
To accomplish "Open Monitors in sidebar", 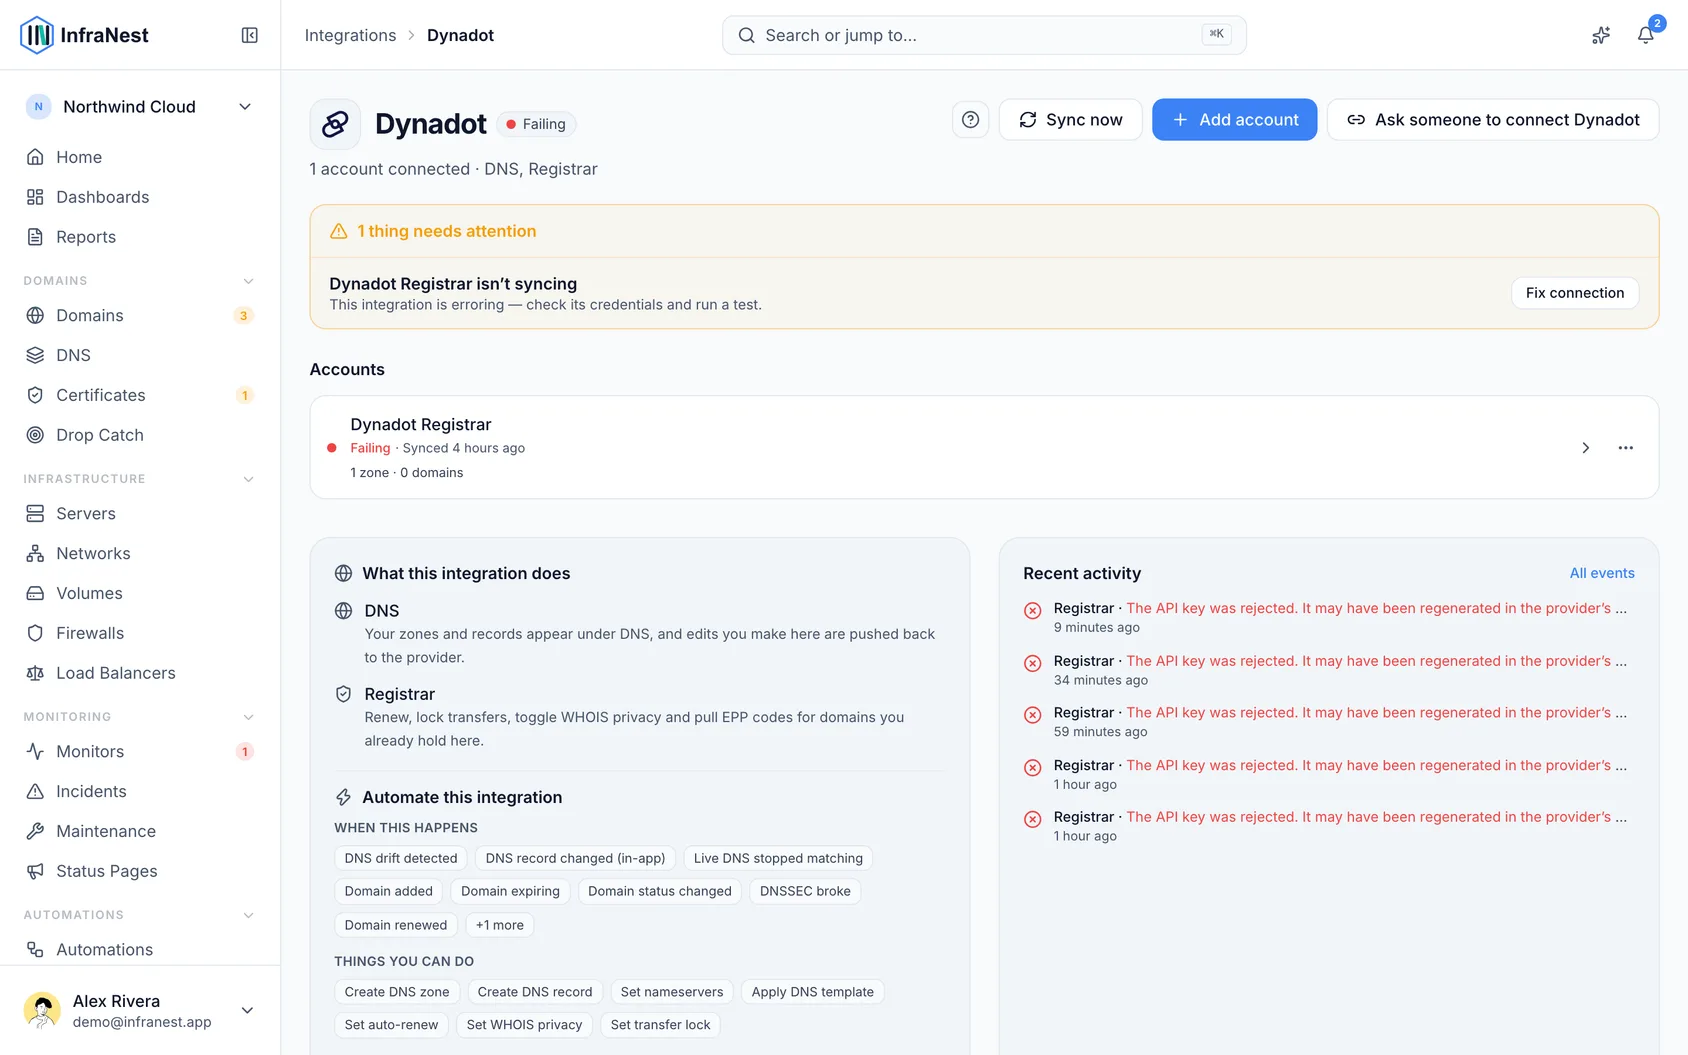I will point(140,751).
